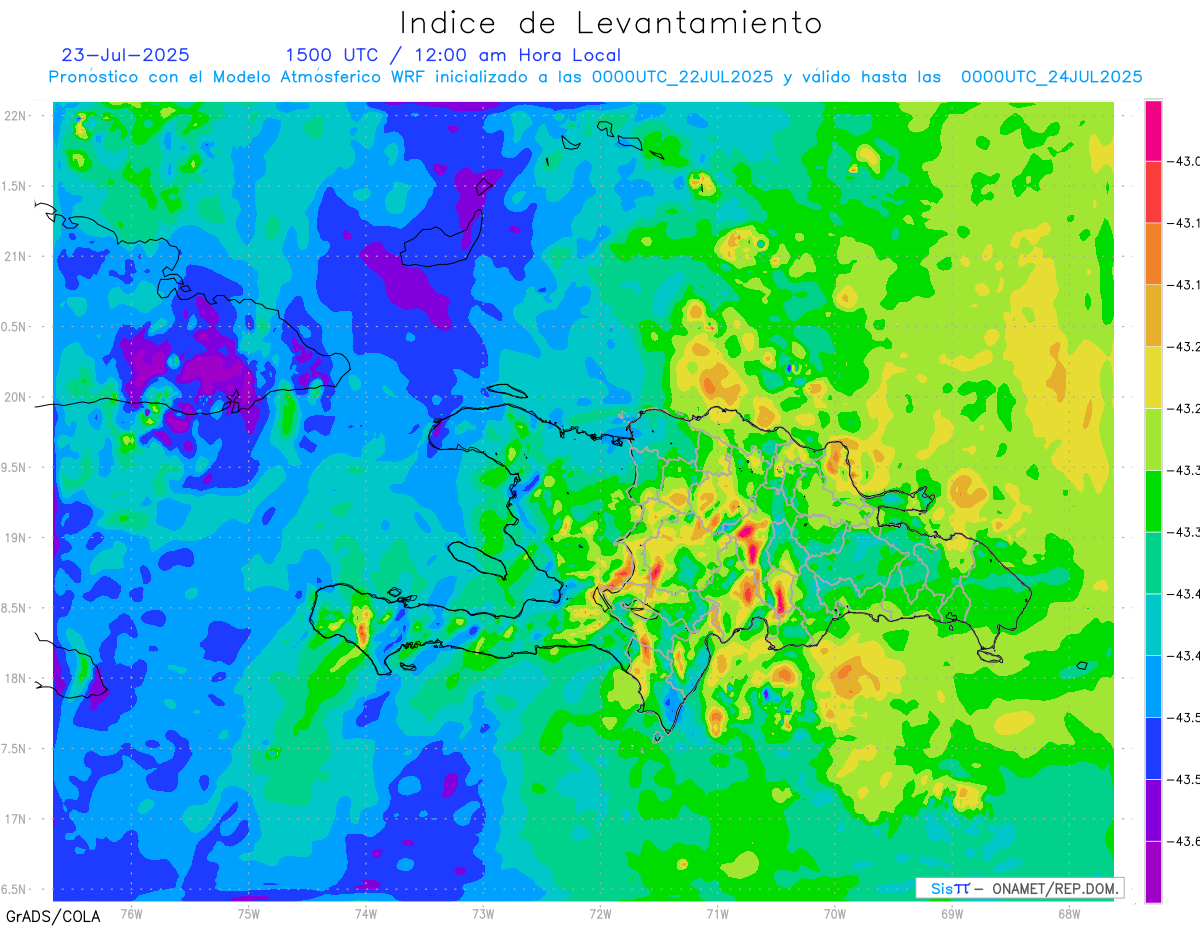Click the "21N" latitude label
Screen dimensions: 1200x927
[16, 257]
